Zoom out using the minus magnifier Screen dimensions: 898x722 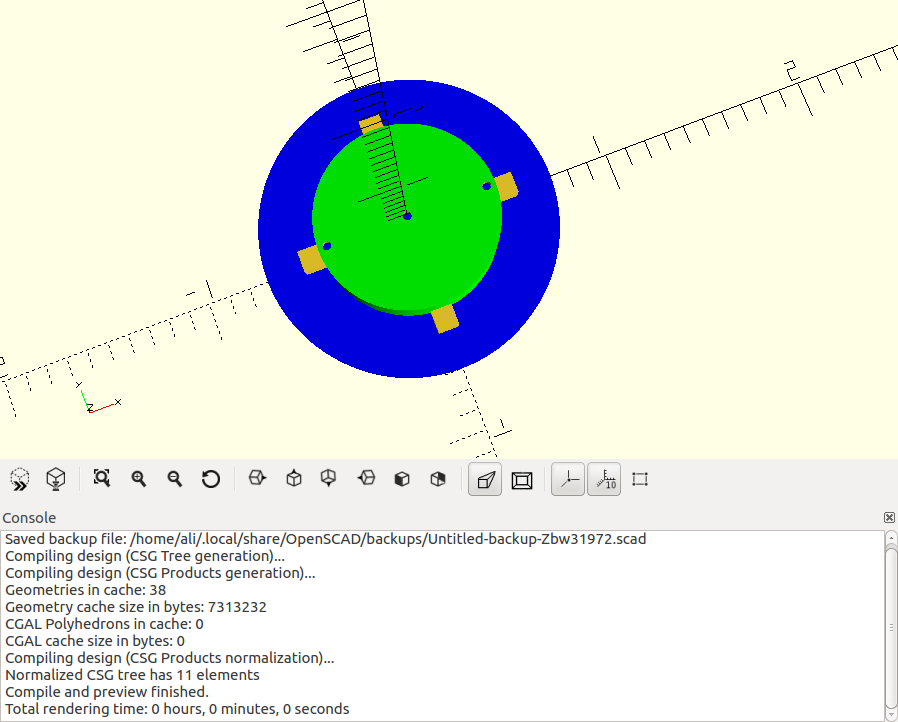coord(175,479)
